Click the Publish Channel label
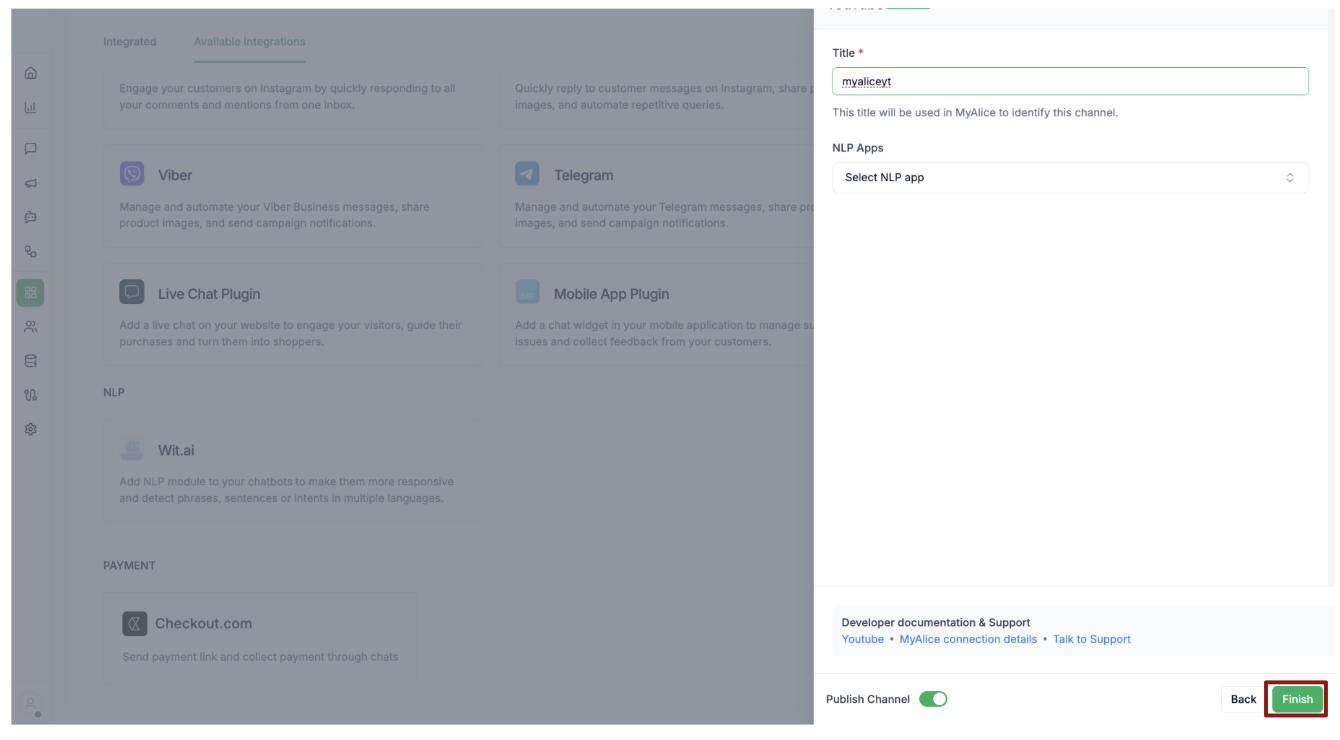Viewport: 1340px width, 740px height. [868, 699]
